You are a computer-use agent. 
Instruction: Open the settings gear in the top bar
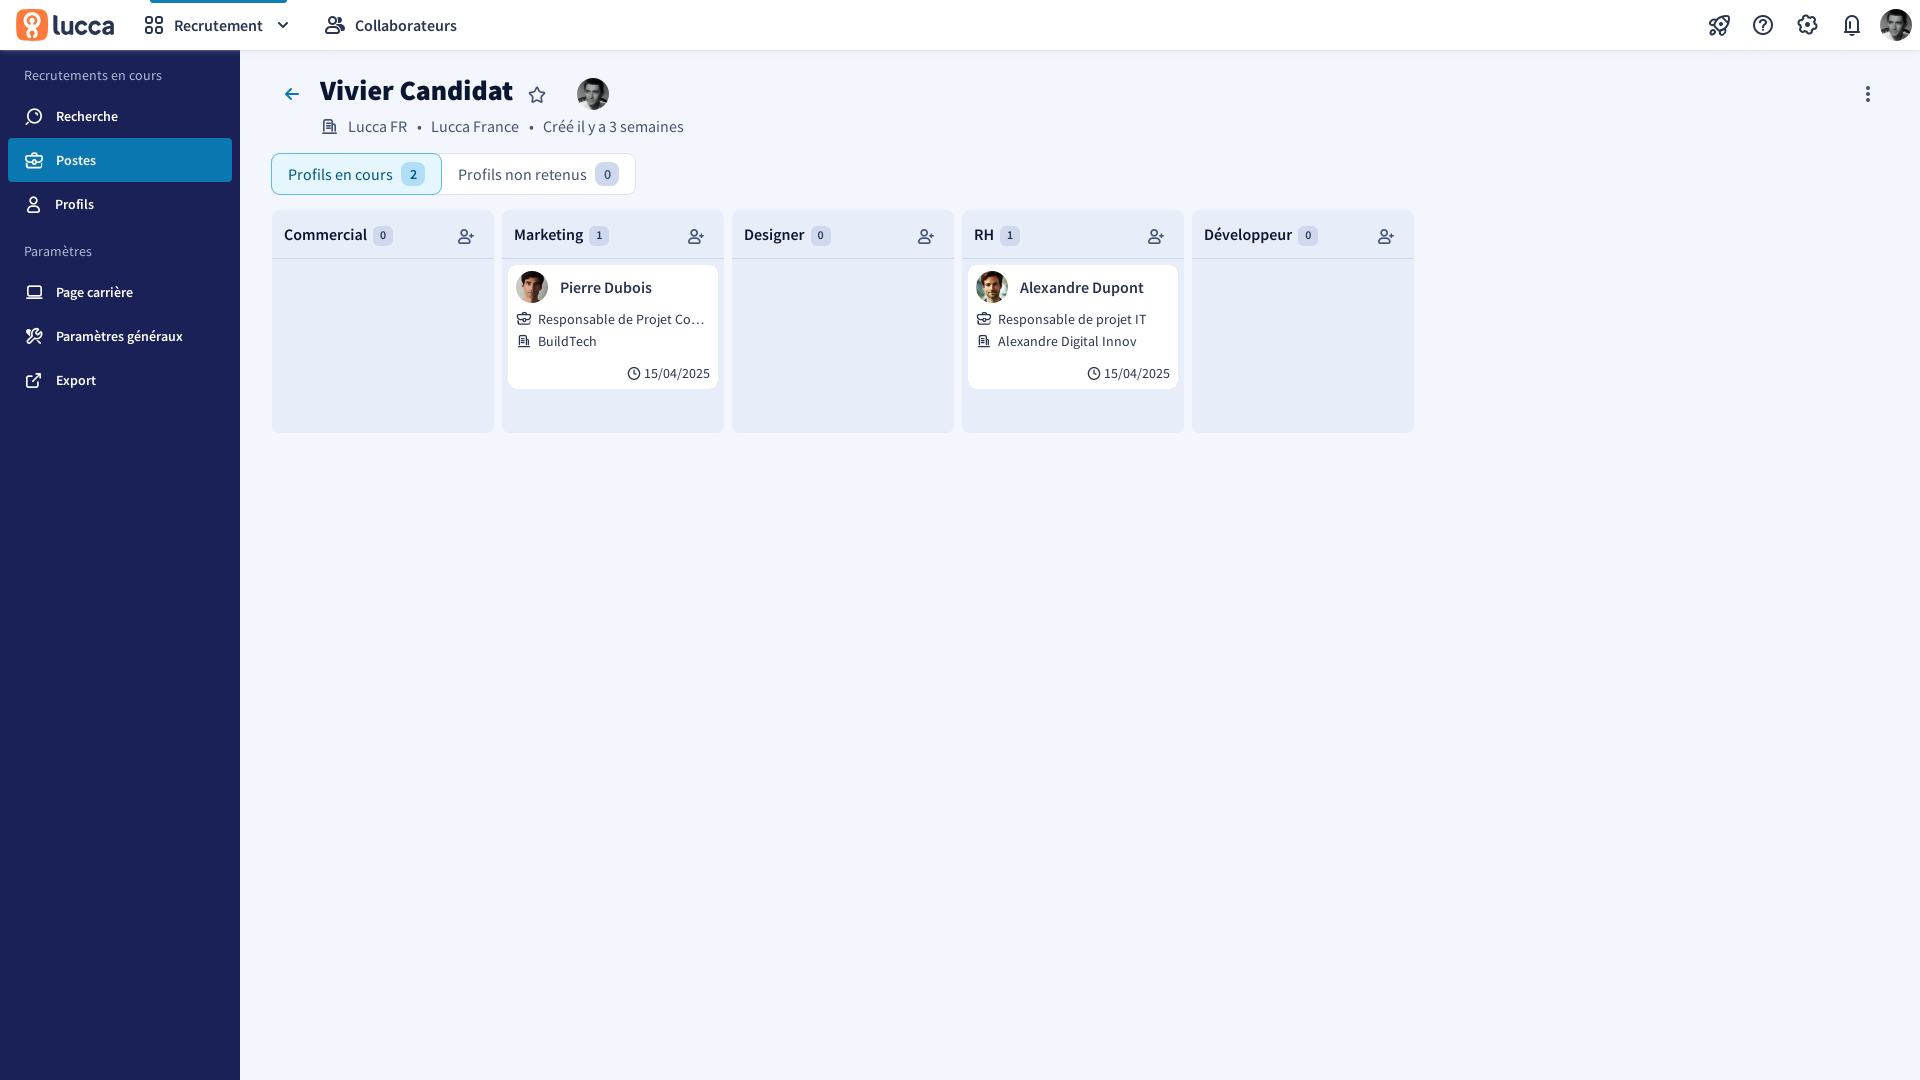pyautogui.click(x=1807, y=25)
